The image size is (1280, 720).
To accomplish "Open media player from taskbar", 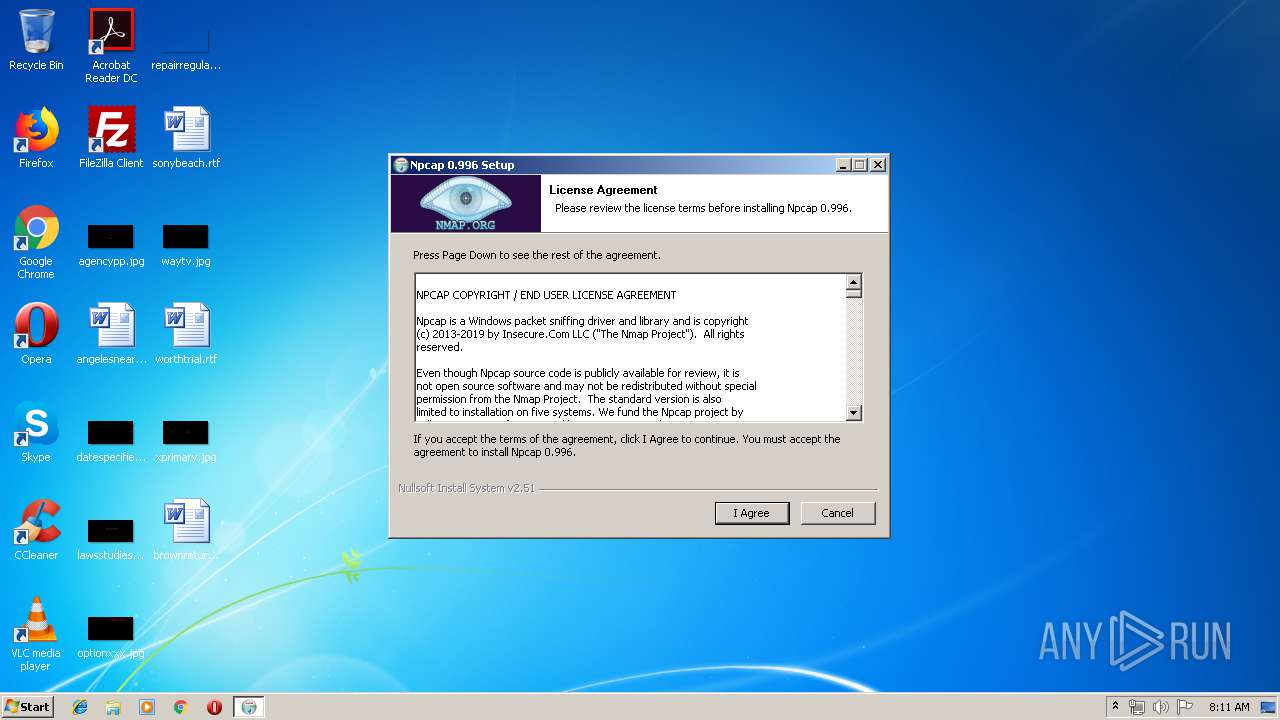I will click(147, 707).
